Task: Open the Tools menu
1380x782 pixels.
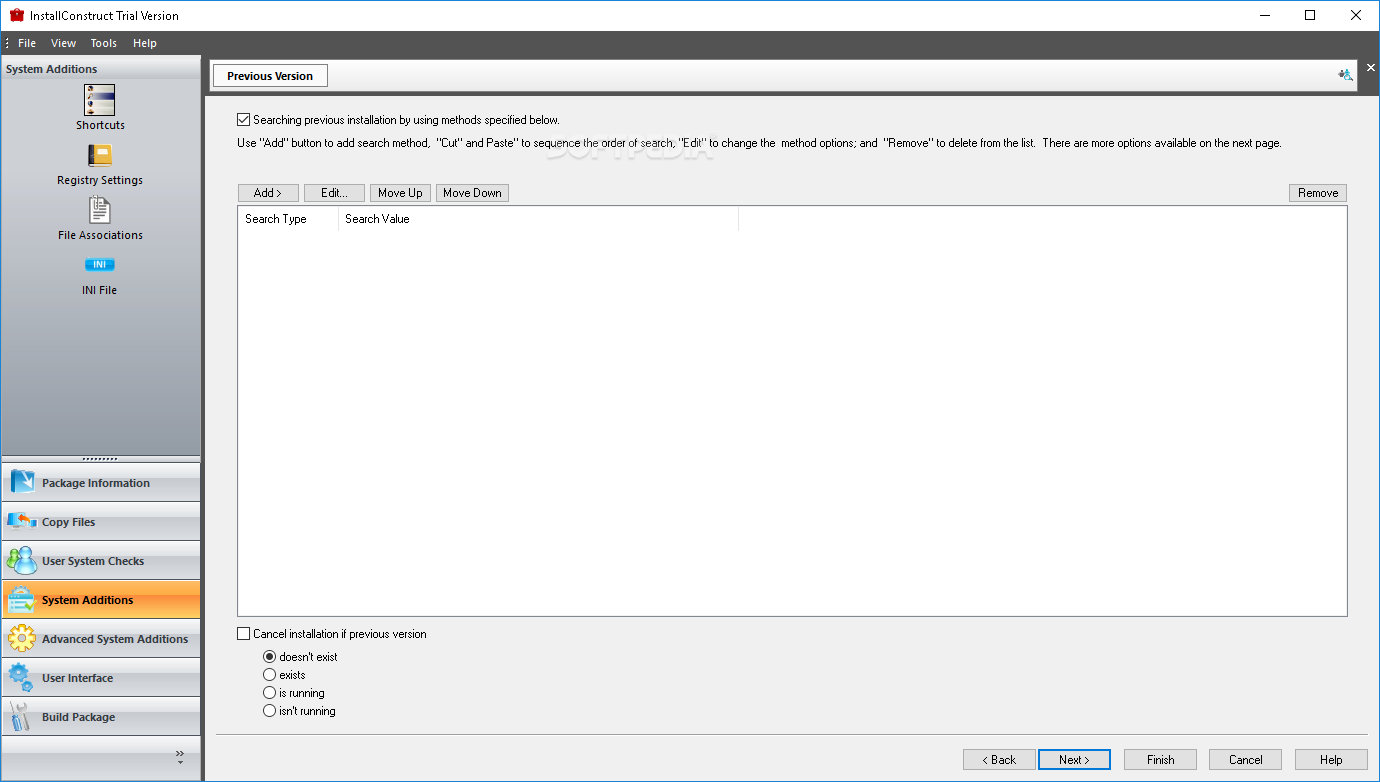Action: (104, 43)
